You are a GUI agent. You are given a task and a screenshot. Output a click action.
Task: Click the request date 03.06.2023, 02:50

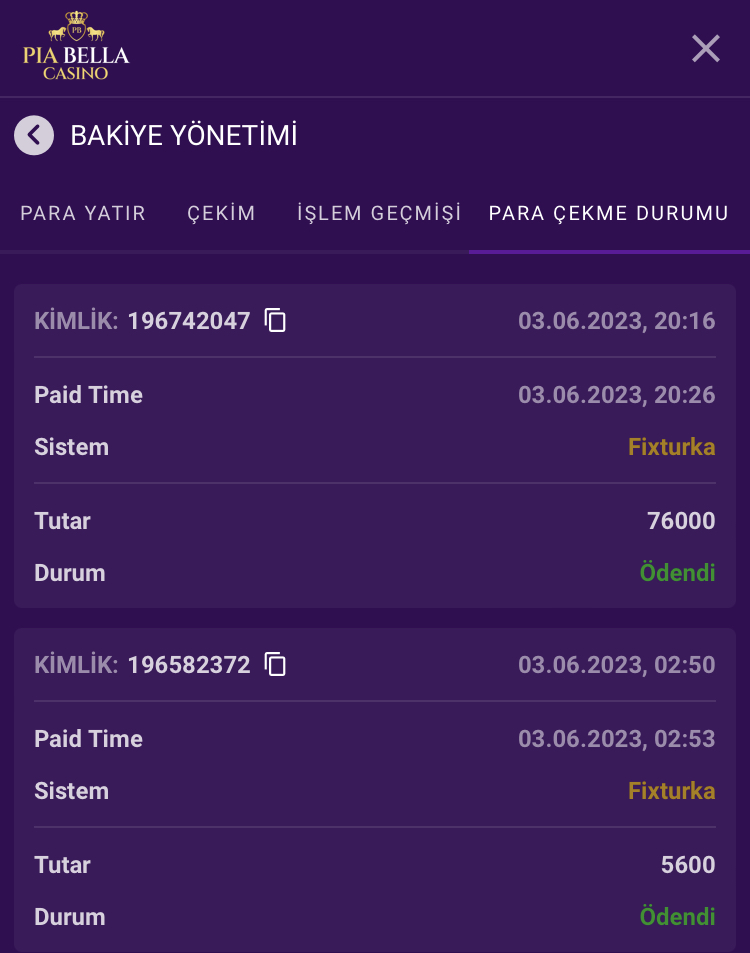pyautogui.click(x=616, y=665)
